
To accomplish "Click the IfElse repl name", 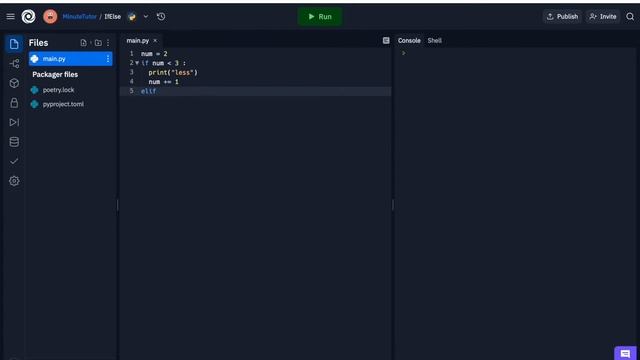I will 113,17.
